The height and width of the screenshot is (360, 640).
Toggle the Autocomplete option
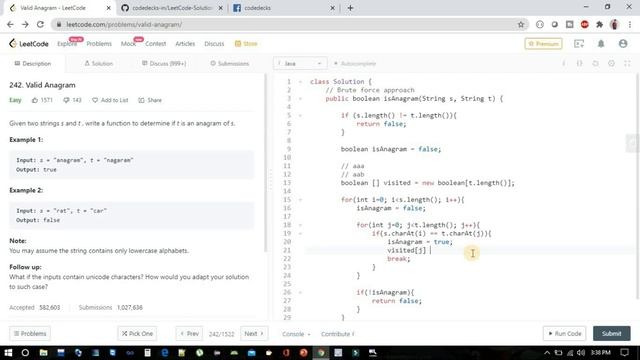pyautogui.click(x=355, y=64)
